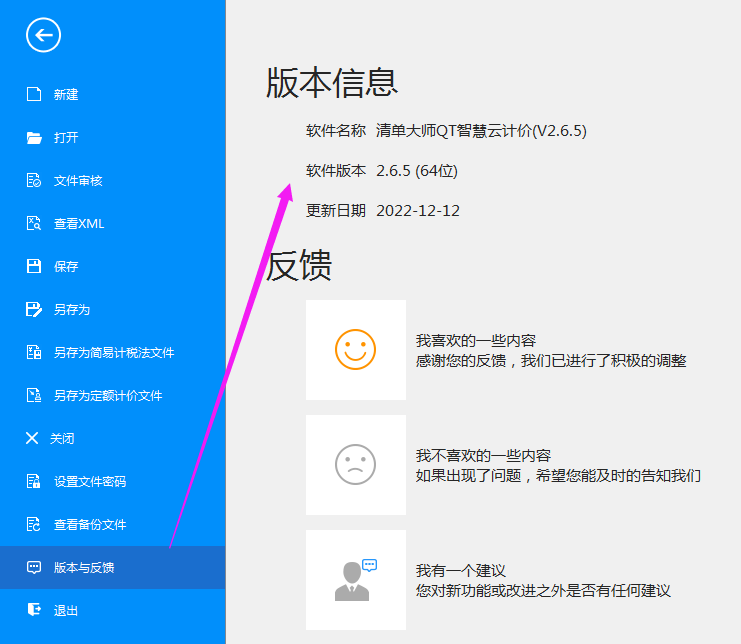
Task: Open the 打开 menu item
Action: (x=112, y=137)
